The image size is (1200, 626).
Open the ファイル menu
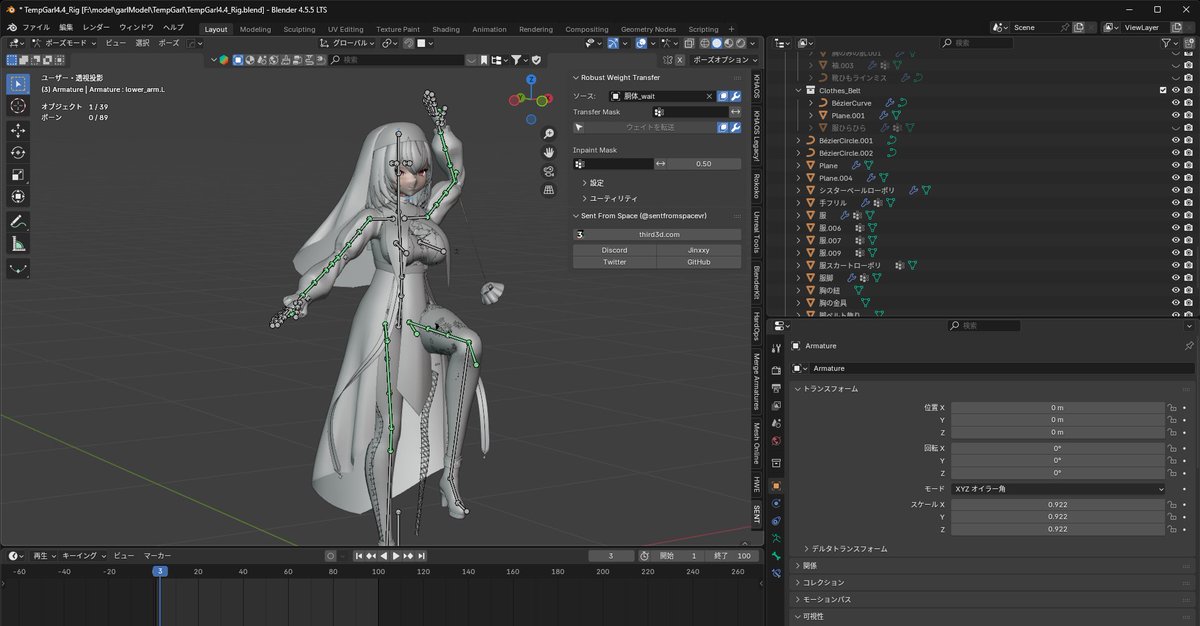pos(36,28)
